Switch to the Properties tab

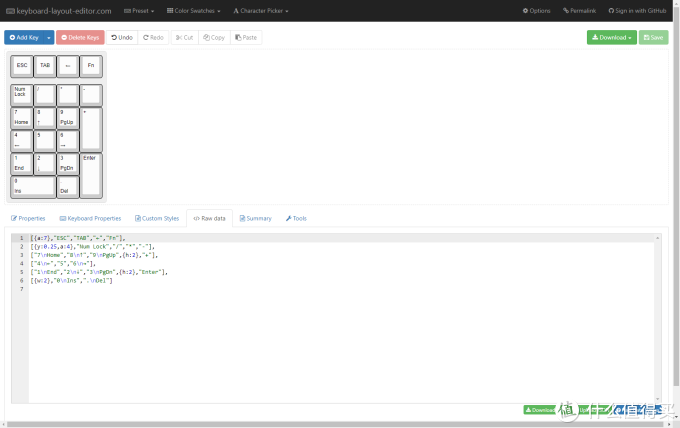point(28,218)
